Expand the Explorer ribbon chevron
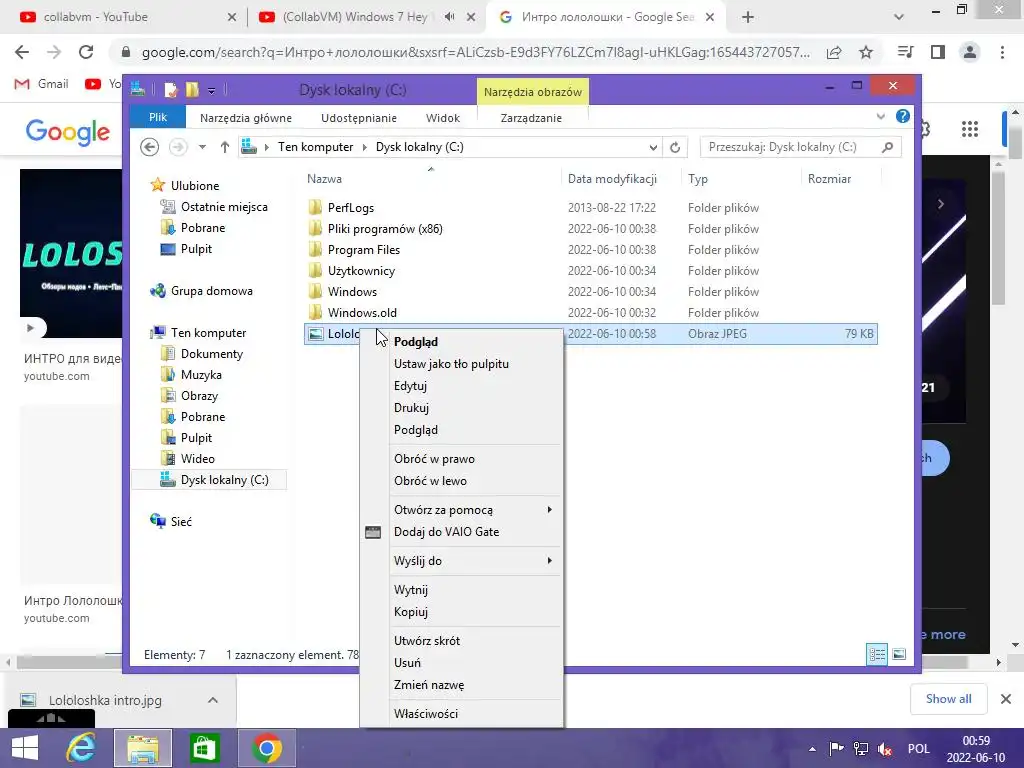The width and height of the screenshot is (1024, 768). pyautogui.click(x=880, y=116)
